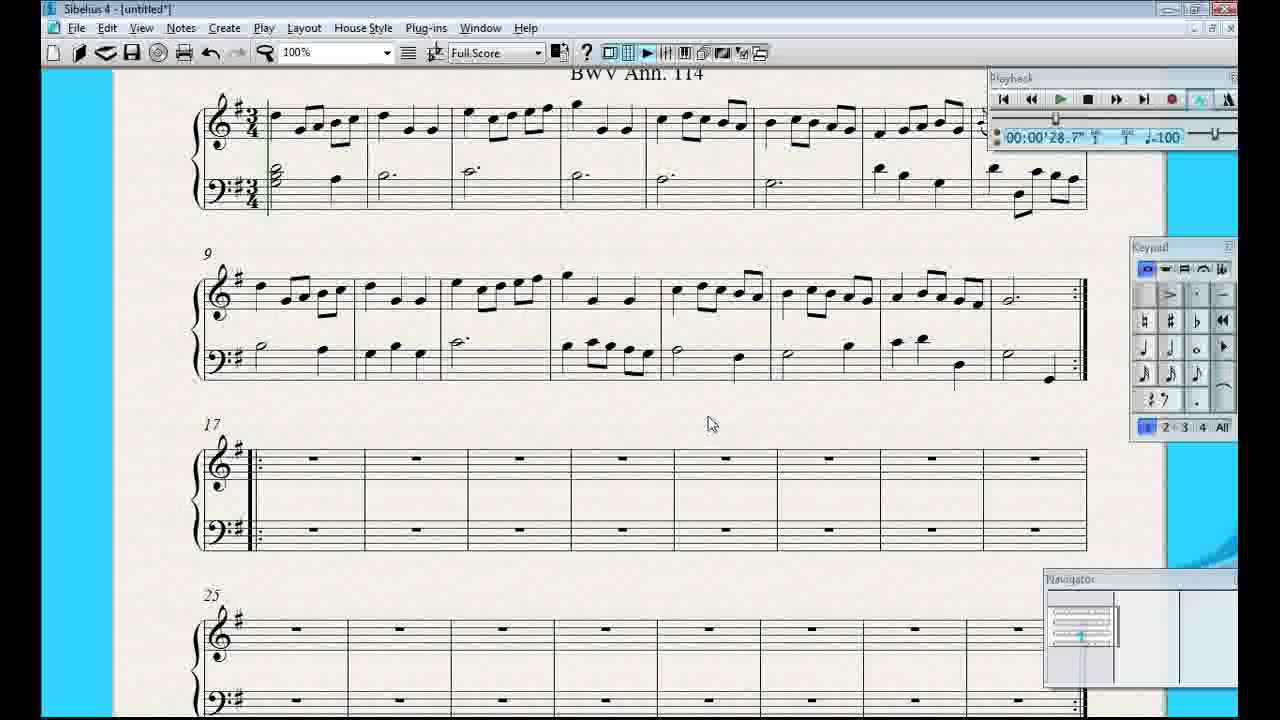
Task: Rewind to start in Playback window
Action: click(x=1004, y=99)
